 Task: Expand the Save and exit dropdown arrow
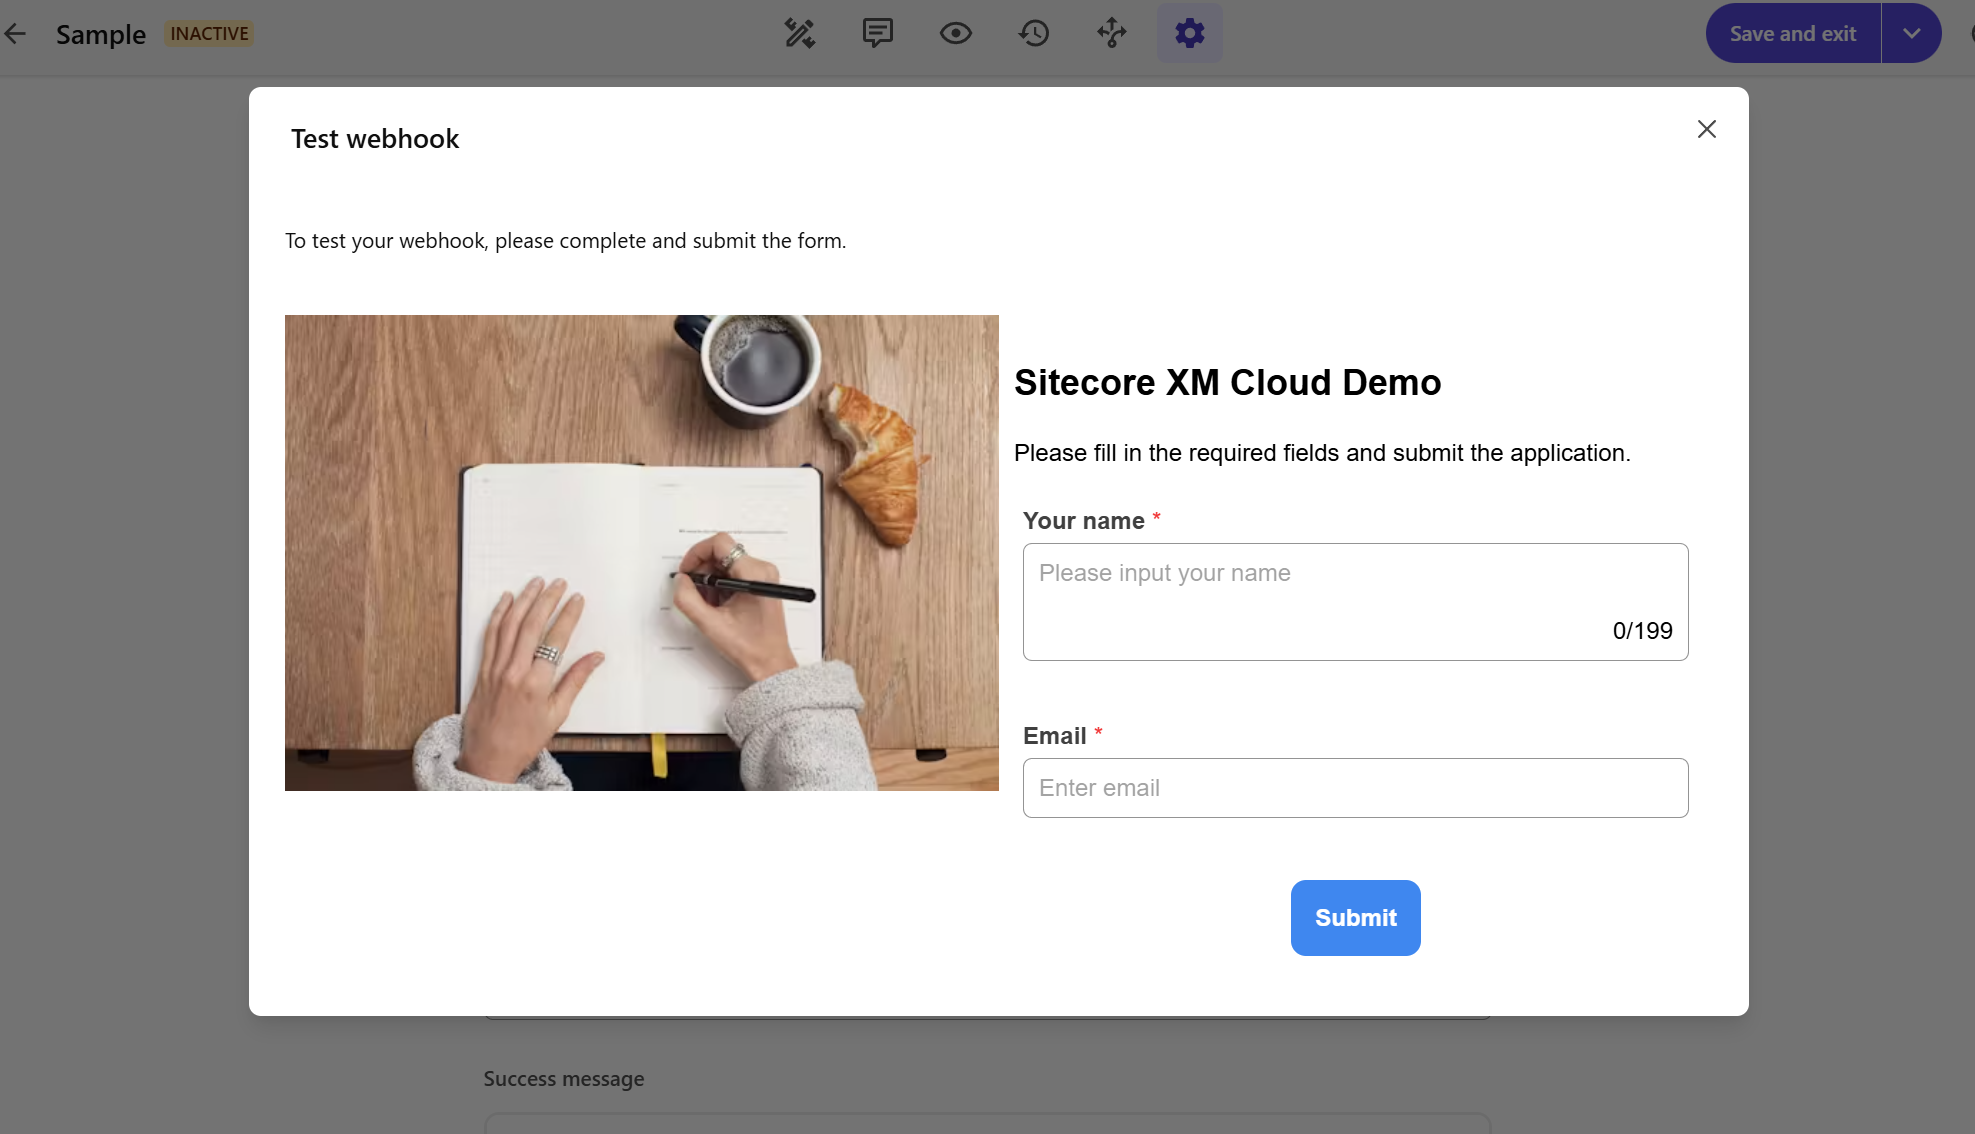click(1912, 34)
